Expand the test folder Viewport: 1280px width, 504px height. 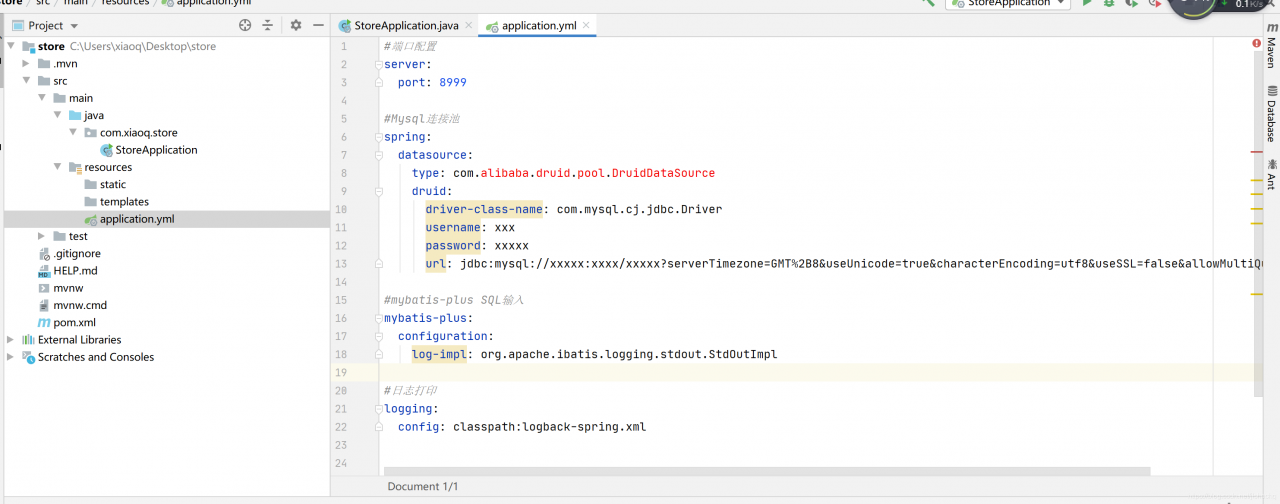click(x=41, y=236)
